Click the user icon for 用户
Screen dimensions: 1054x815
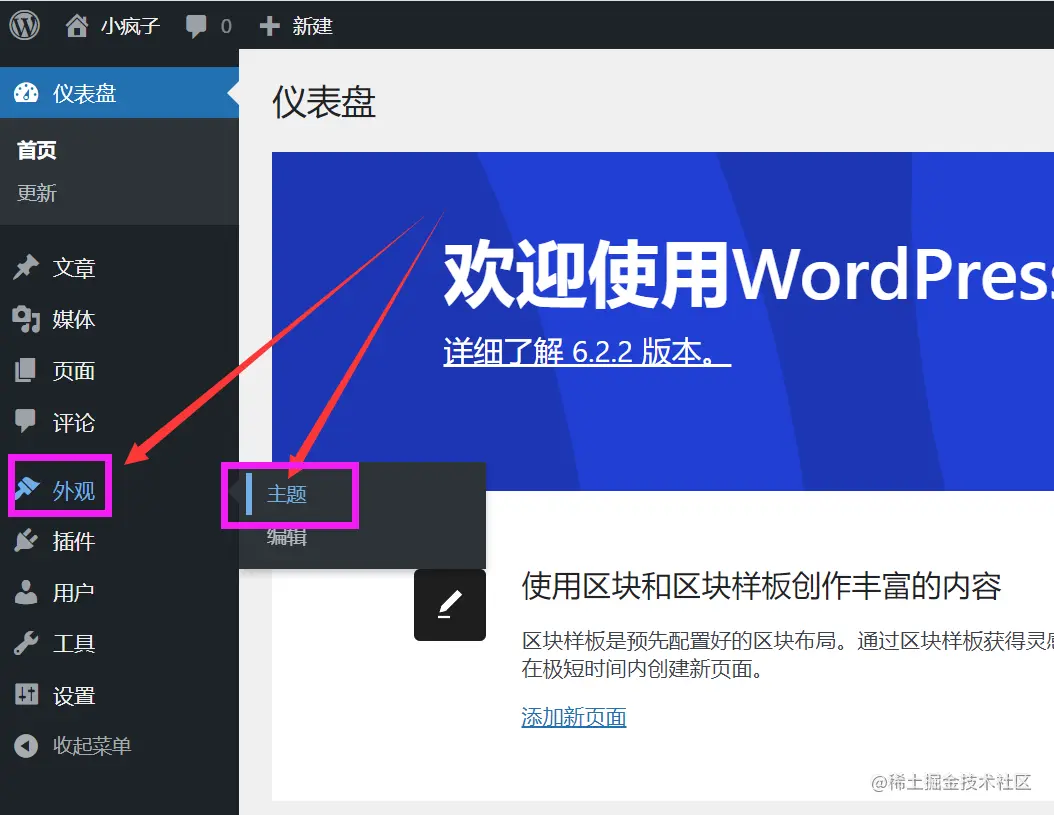26,592
